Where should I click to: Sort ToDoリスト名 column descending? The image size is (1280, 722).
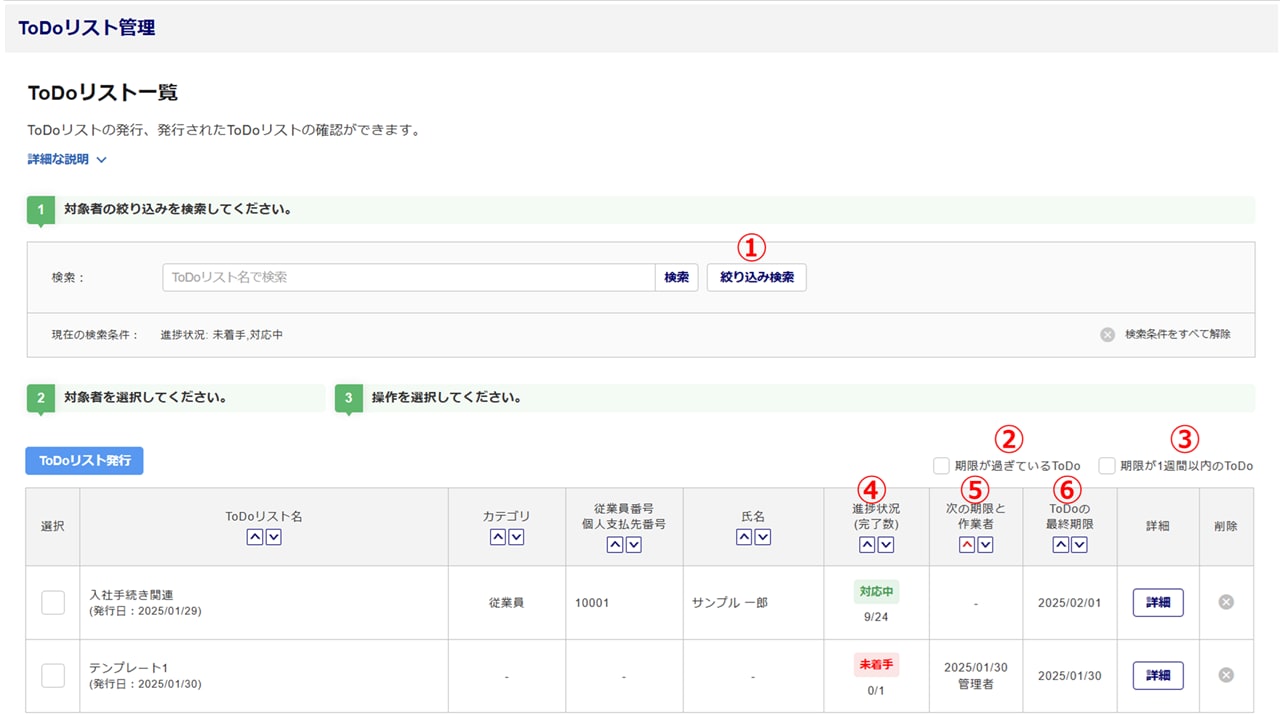pos(274,538)
